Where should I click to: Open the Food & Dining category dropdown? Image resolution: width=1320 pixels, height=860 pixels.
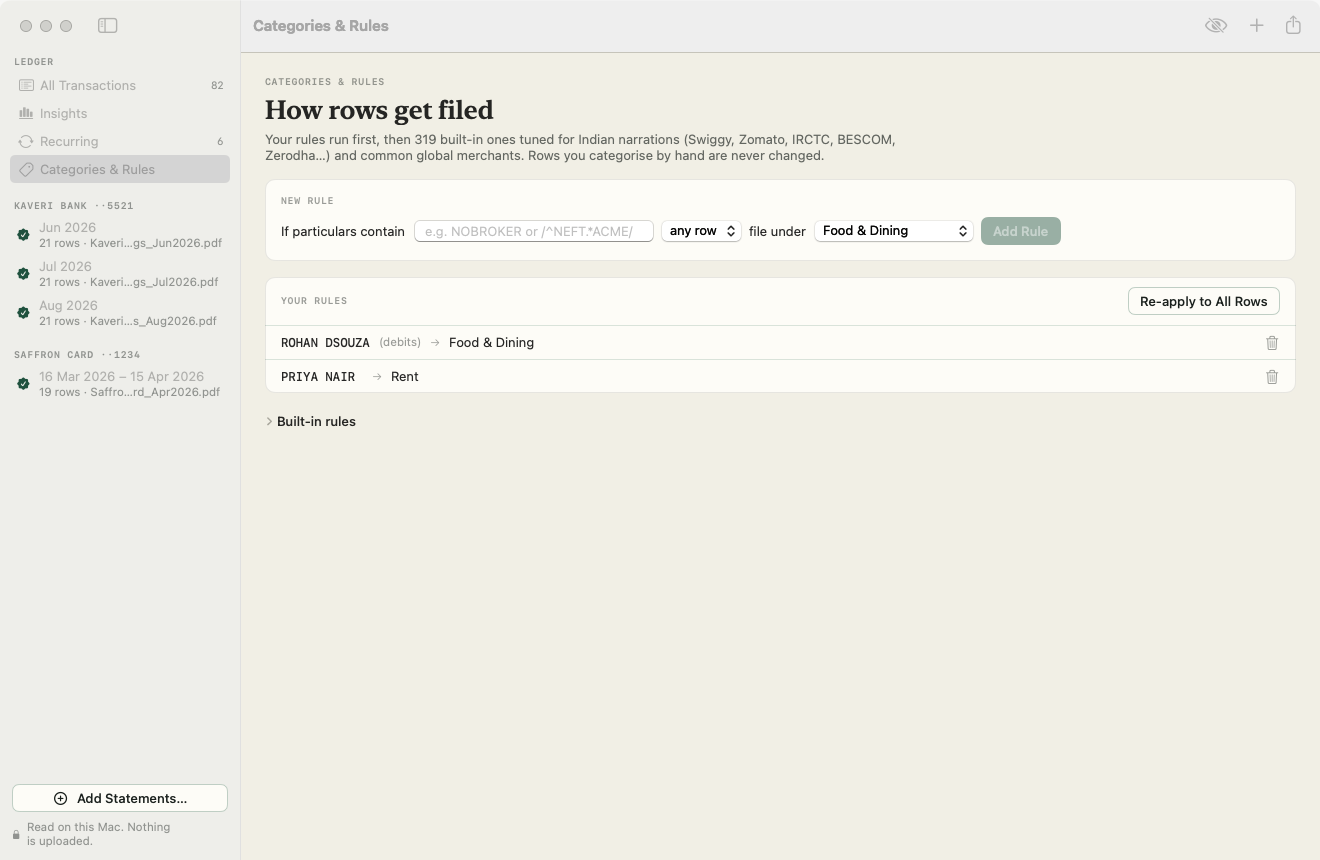tap(894, 231)
